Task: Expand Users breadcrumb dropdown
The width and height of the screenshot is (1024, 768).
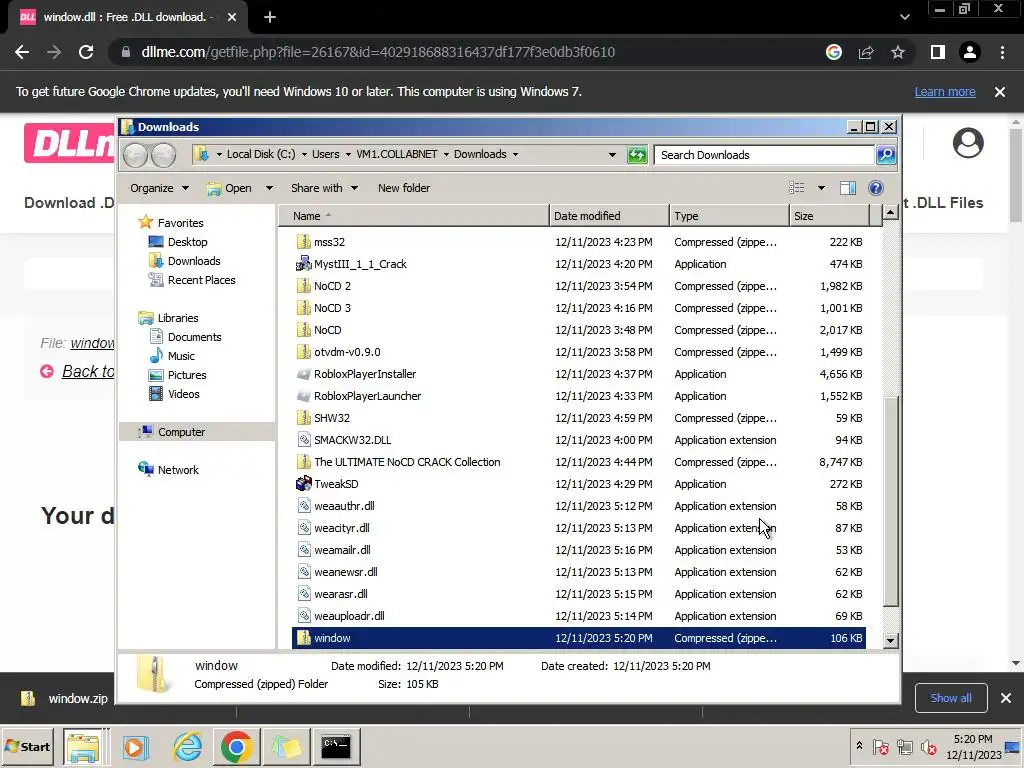Action: coord(348,155)
